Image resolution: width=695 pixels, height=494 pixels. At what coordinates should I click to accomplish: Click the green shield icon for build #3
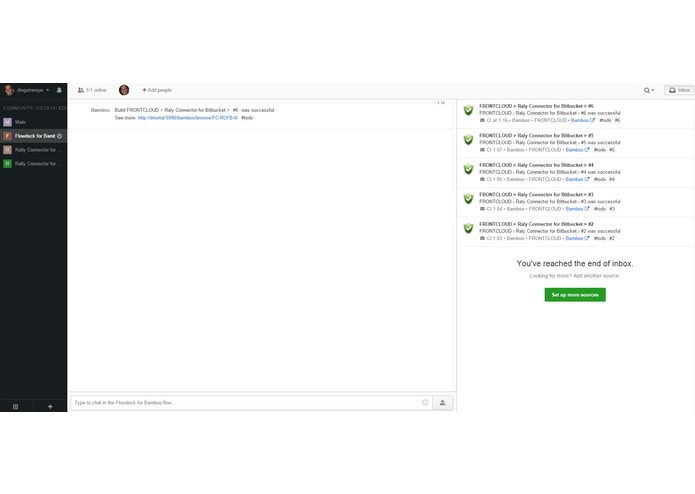pos(469,198)
